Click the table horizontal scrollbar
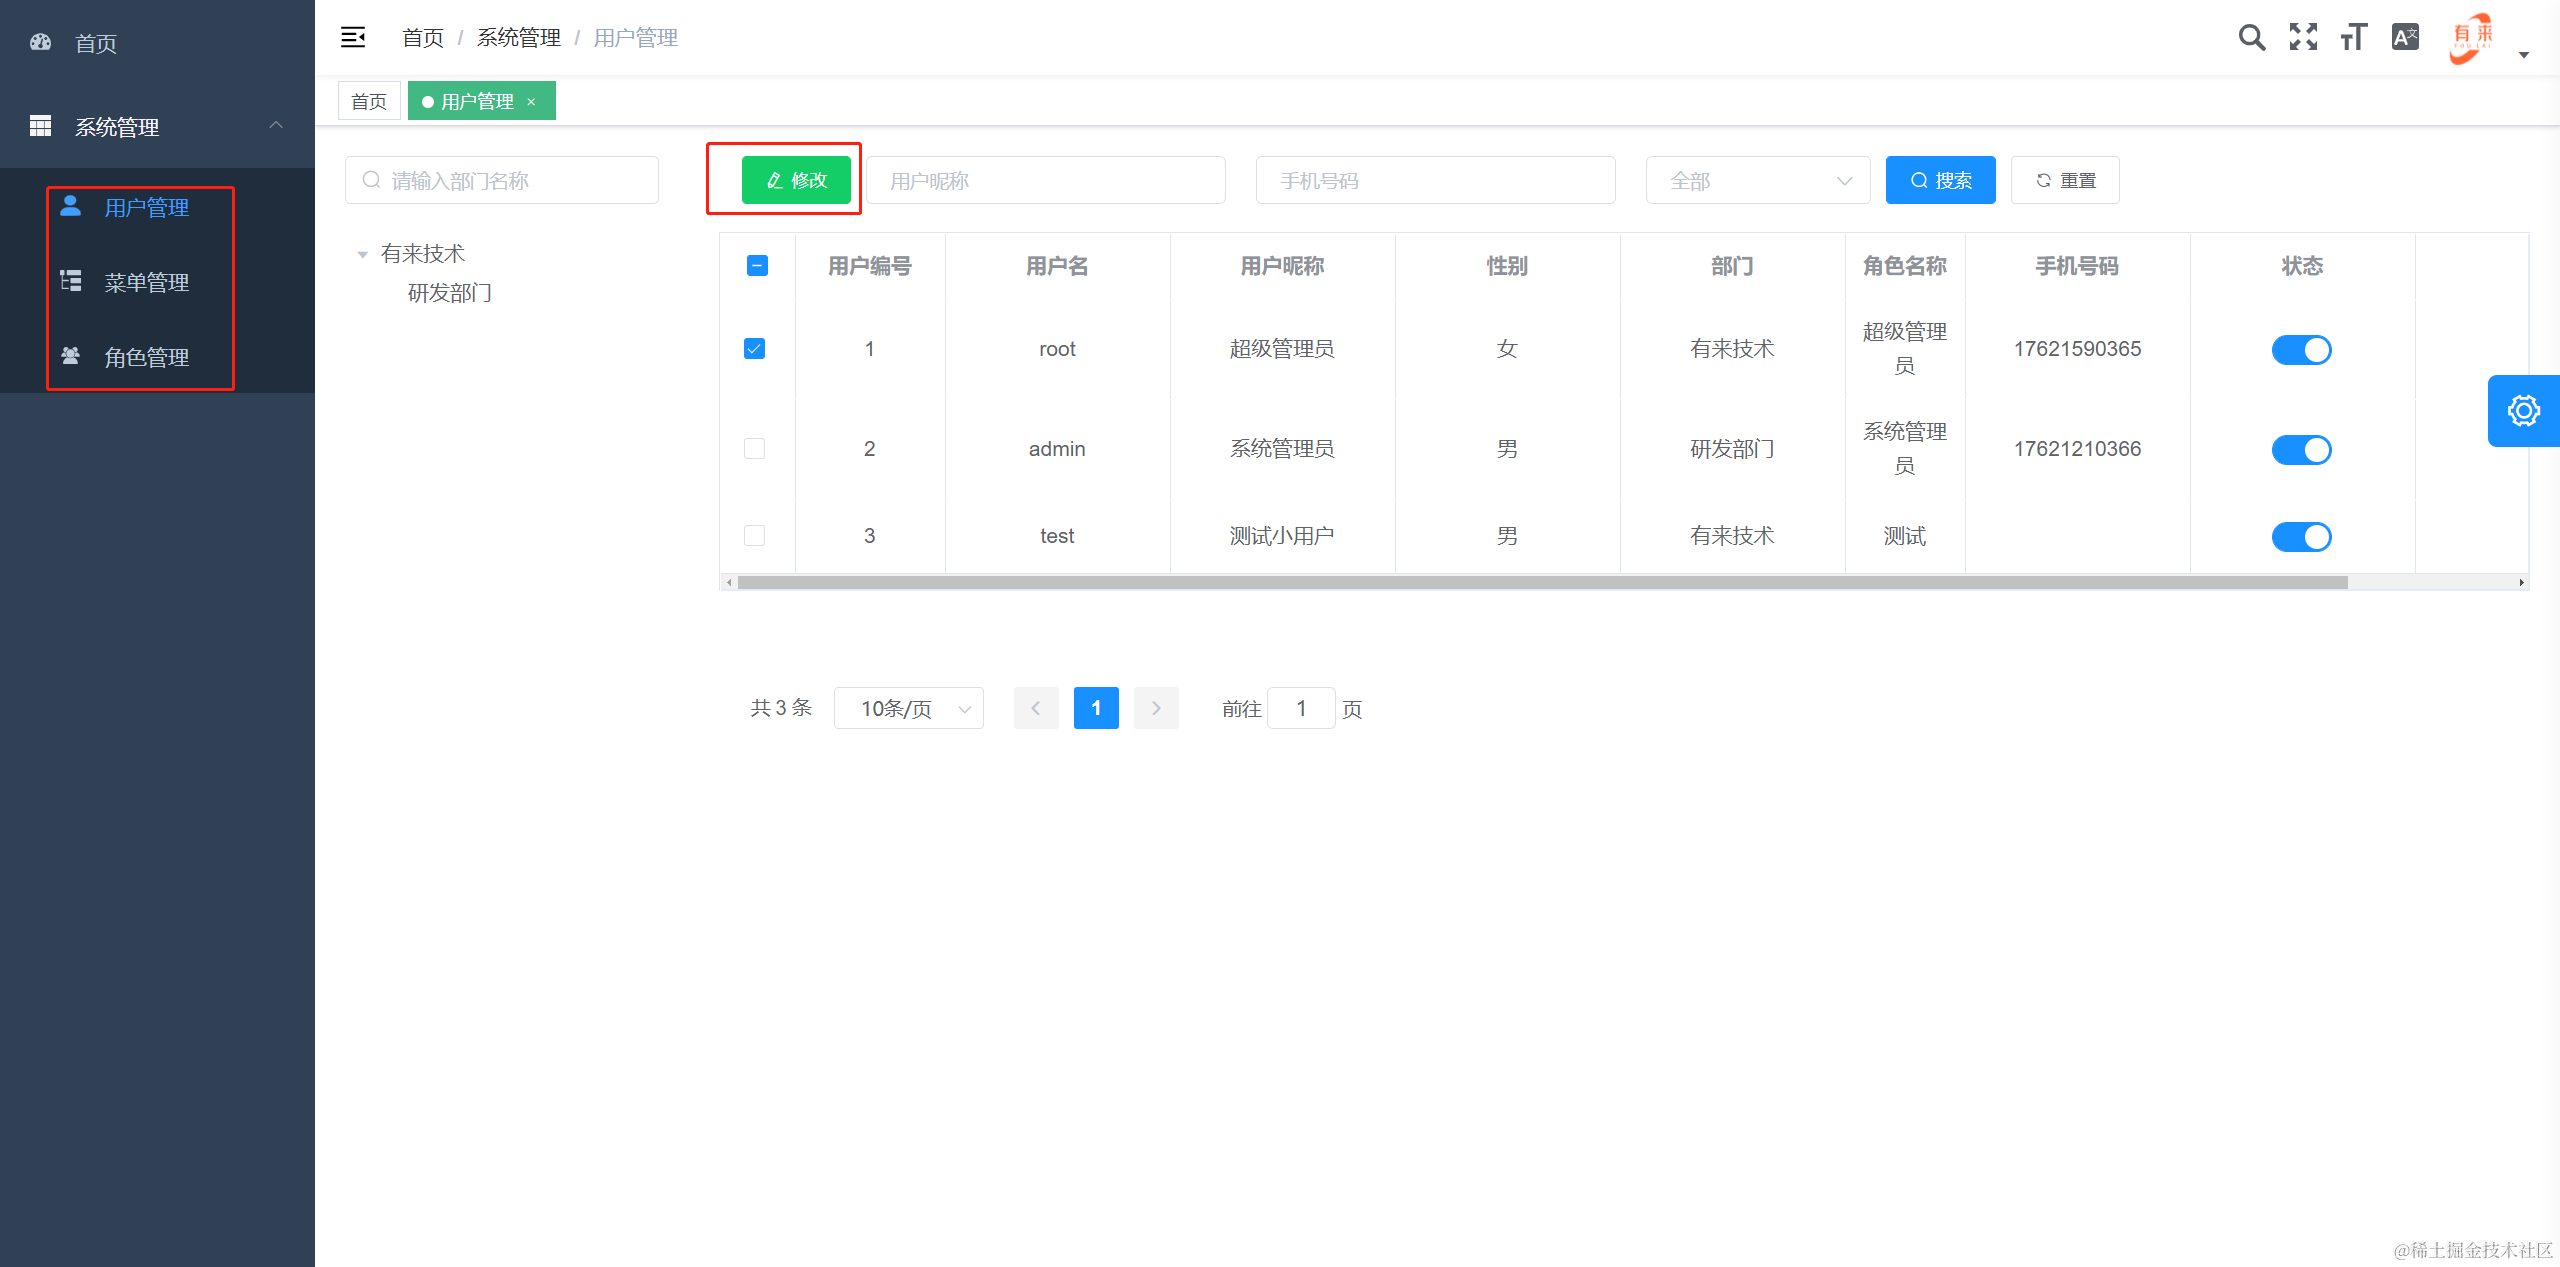The width and height of the screenshot is (2560, 1267). click(1540, 582)
